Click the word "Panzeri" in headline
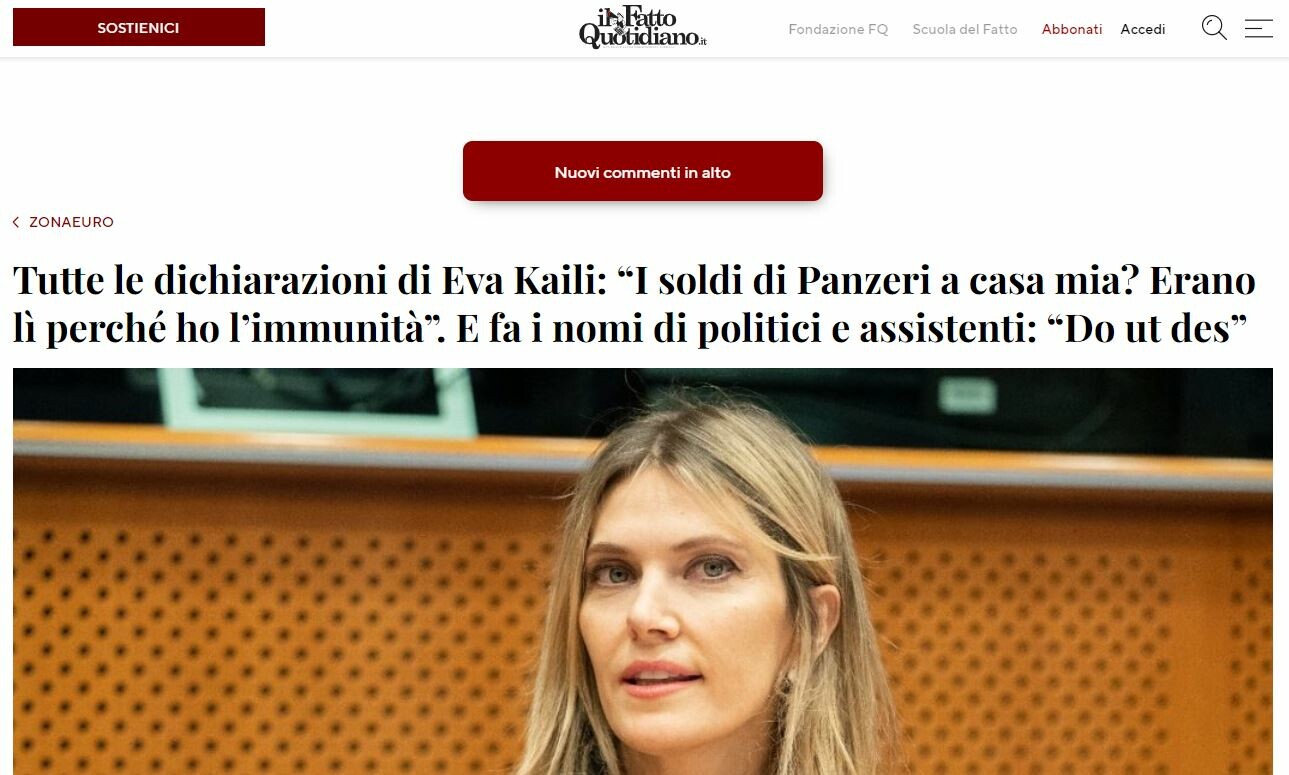The width and height of the screenshot is (1289, 775). coord(861,281)
